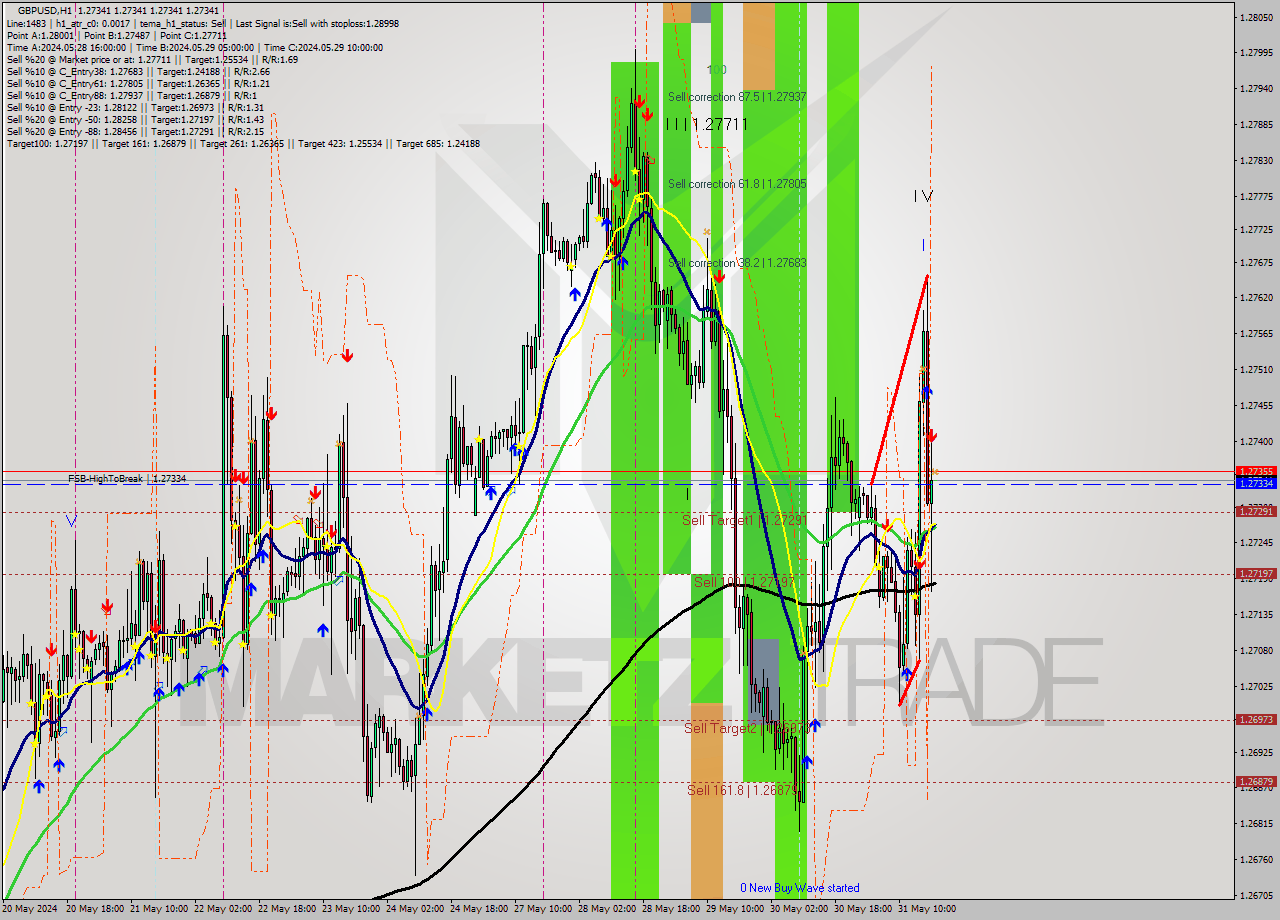
Task: Click the 1.28050 price axis value
Action: click(x=1256, y=18)
